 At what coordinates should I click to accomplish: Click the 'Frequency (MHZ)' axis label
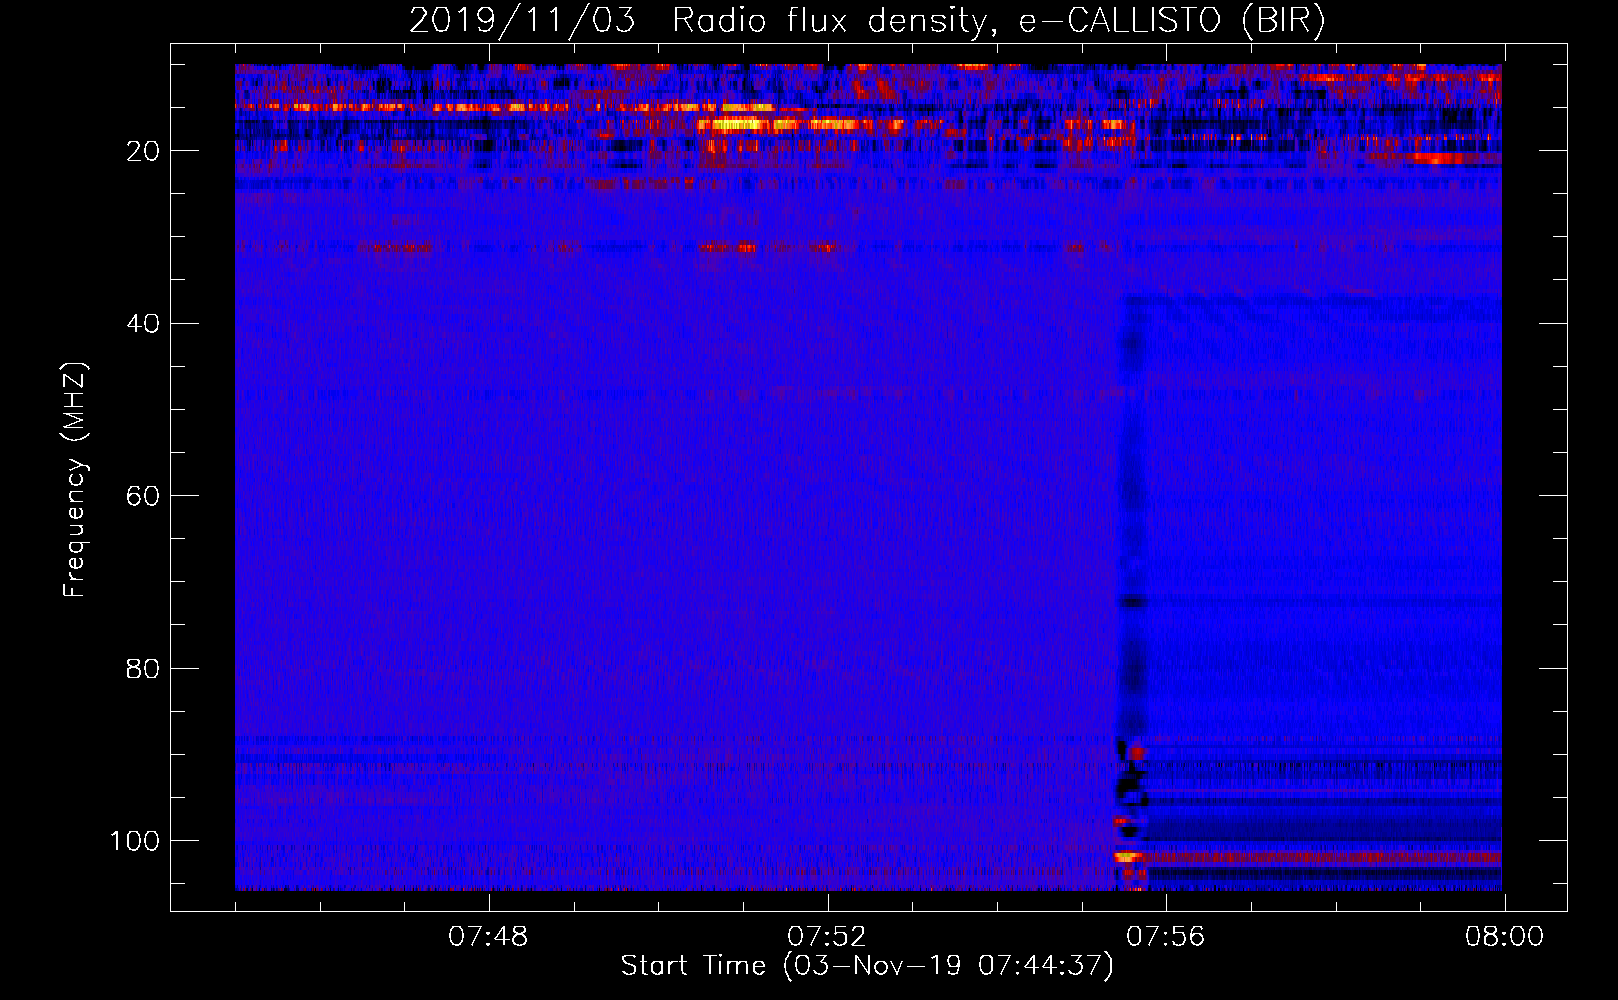pyautogui.click(x=75, y=480)
